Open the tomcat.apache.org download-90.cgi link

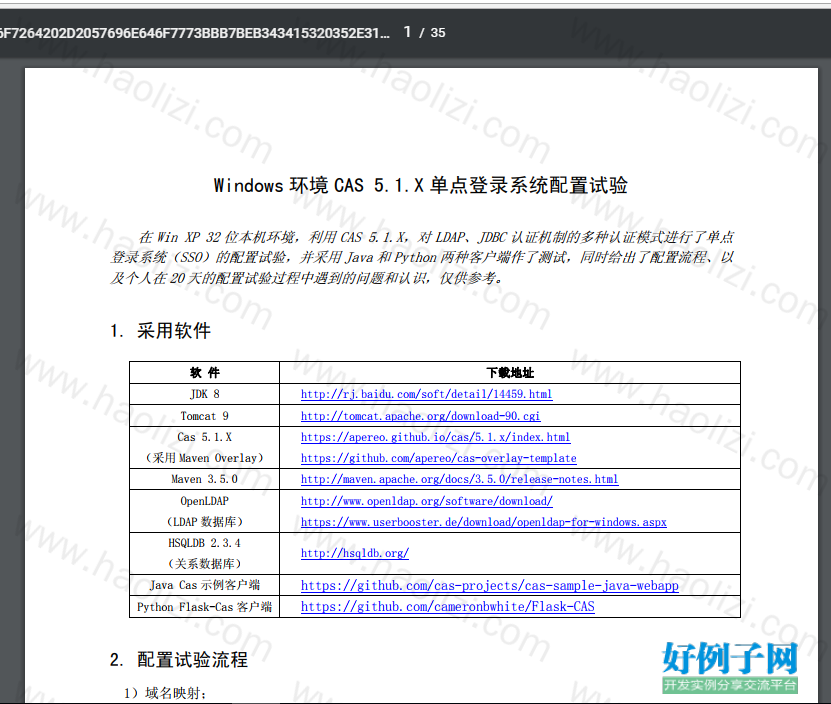(420, 416)
